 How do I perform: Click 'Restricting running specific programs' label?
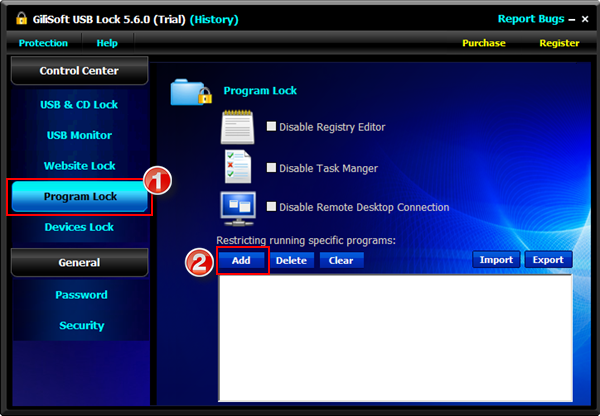point(306,240)
